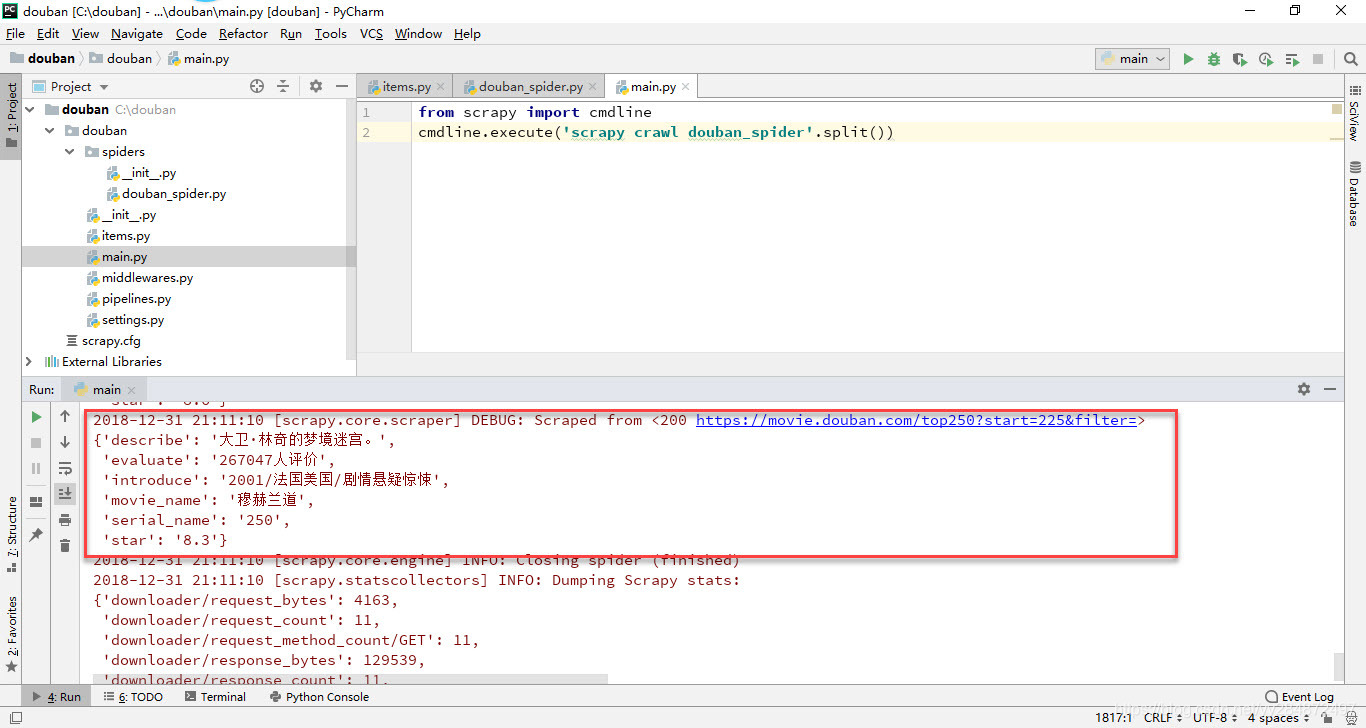Open the Refactor menu
This screenshot has height=728, width=1366.
[x=243, y=33]
